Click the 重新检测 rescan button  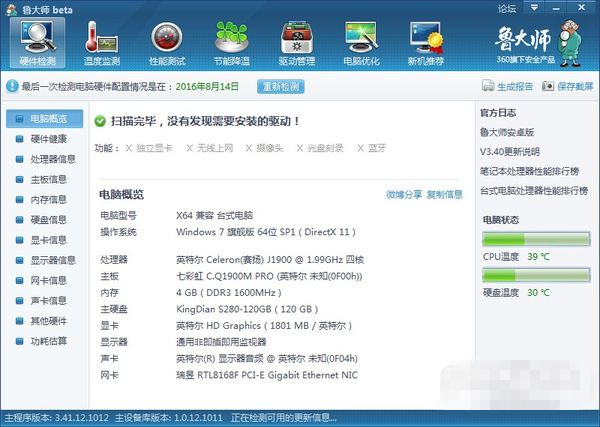tap(281, 86)
